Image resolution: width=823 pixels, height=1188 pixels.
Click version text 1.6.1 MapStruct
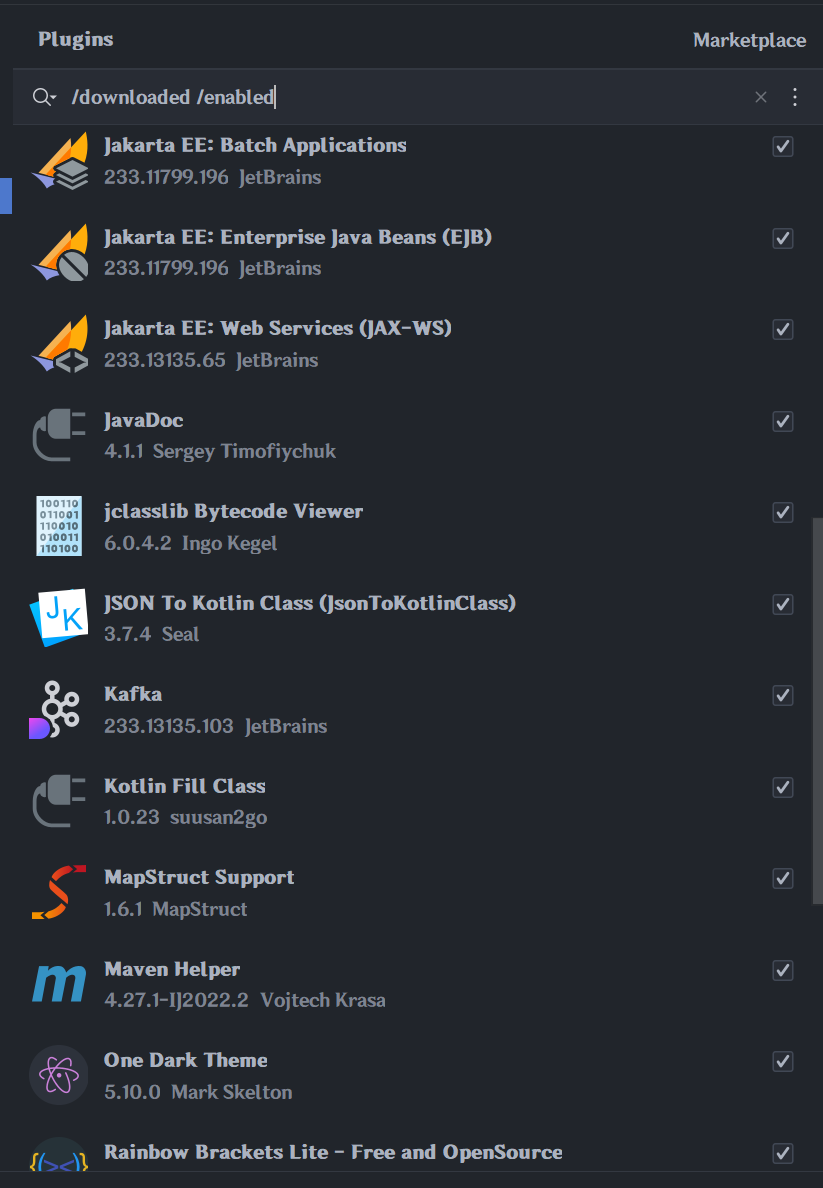pyautogui.click(x=176, y=909)
